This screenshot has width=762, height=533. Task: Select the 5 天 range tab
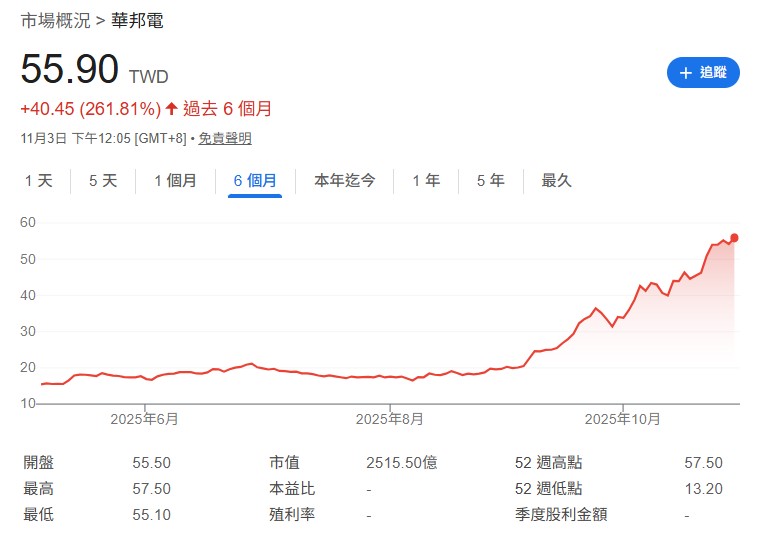coord(103,181)
